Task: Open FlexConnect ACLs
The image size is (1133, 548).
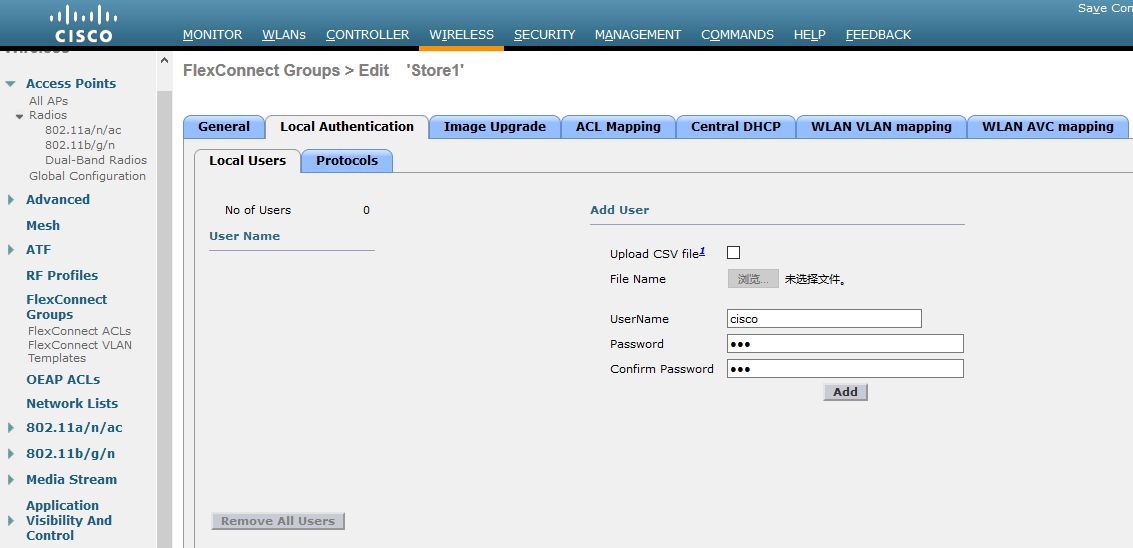Action: pyautogui.click(x=79, y=331)
